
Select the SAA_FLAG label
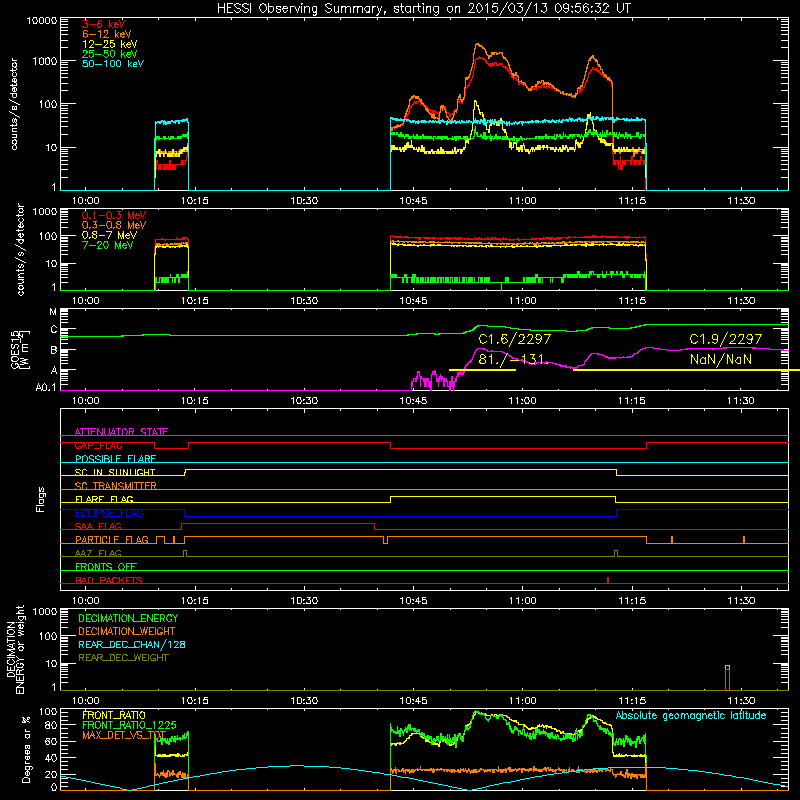click(x=98, y=526)
